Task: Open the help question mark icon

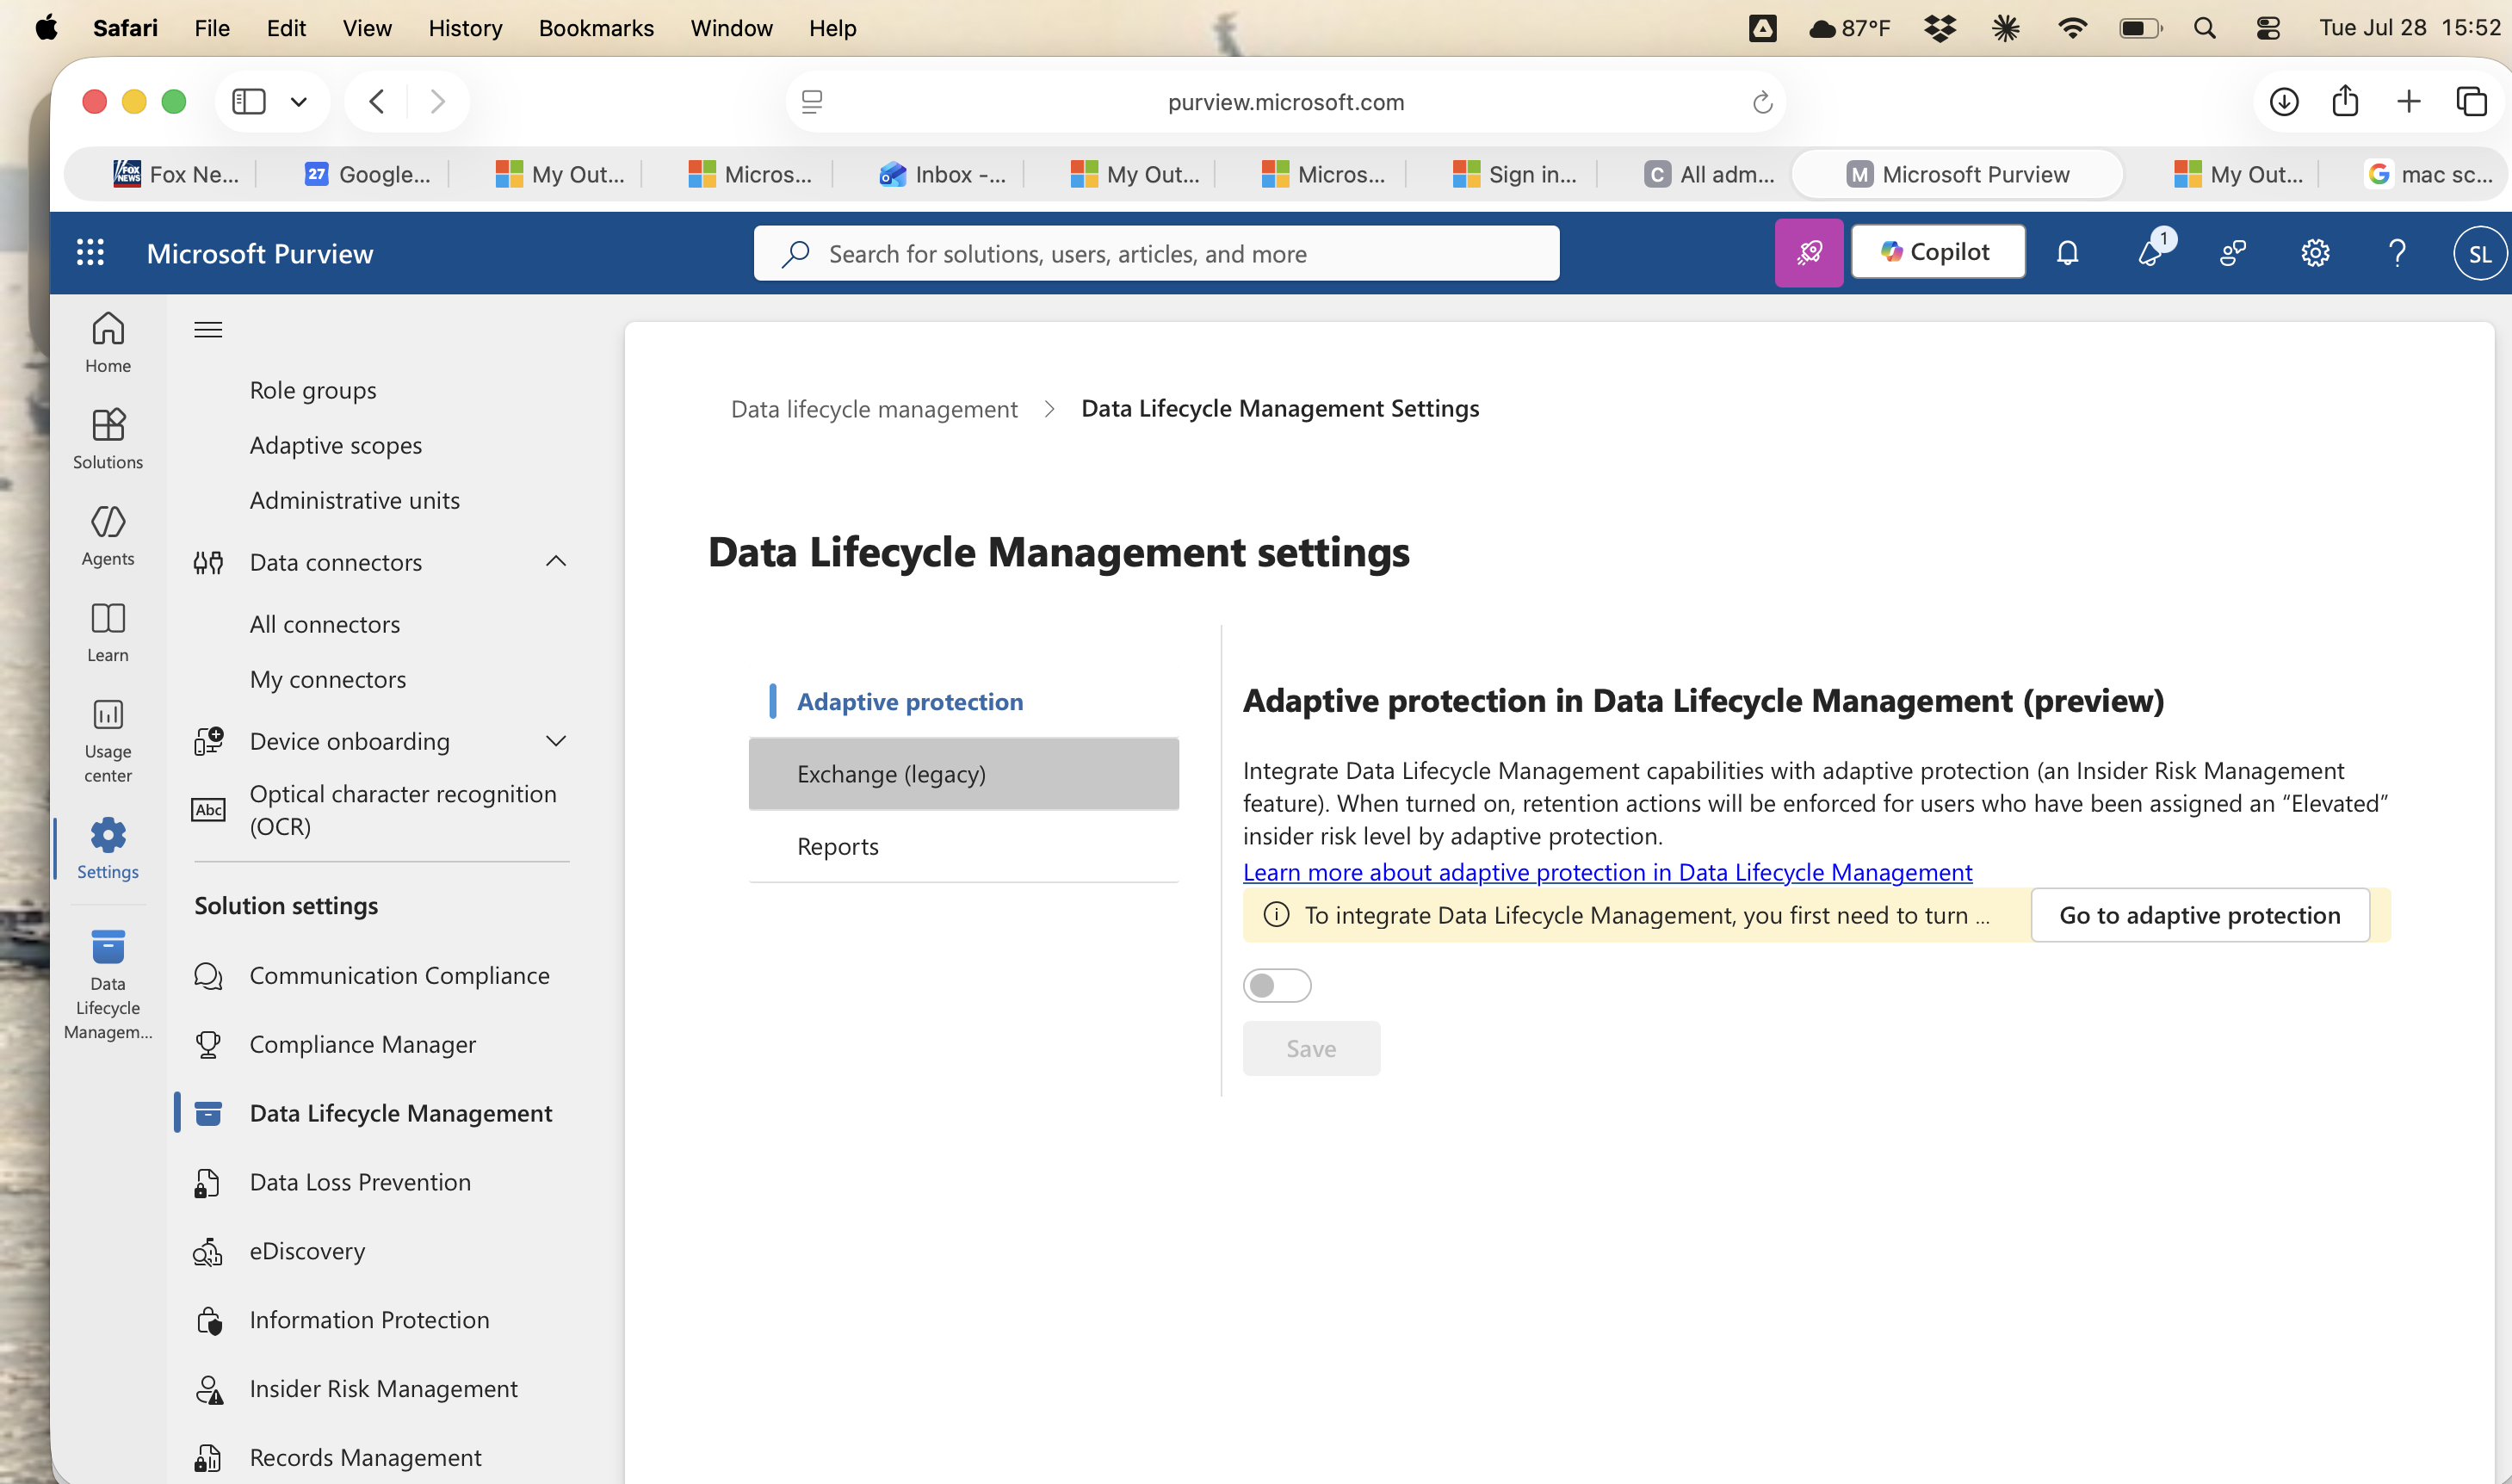Action: click(x=2397, y=253)
